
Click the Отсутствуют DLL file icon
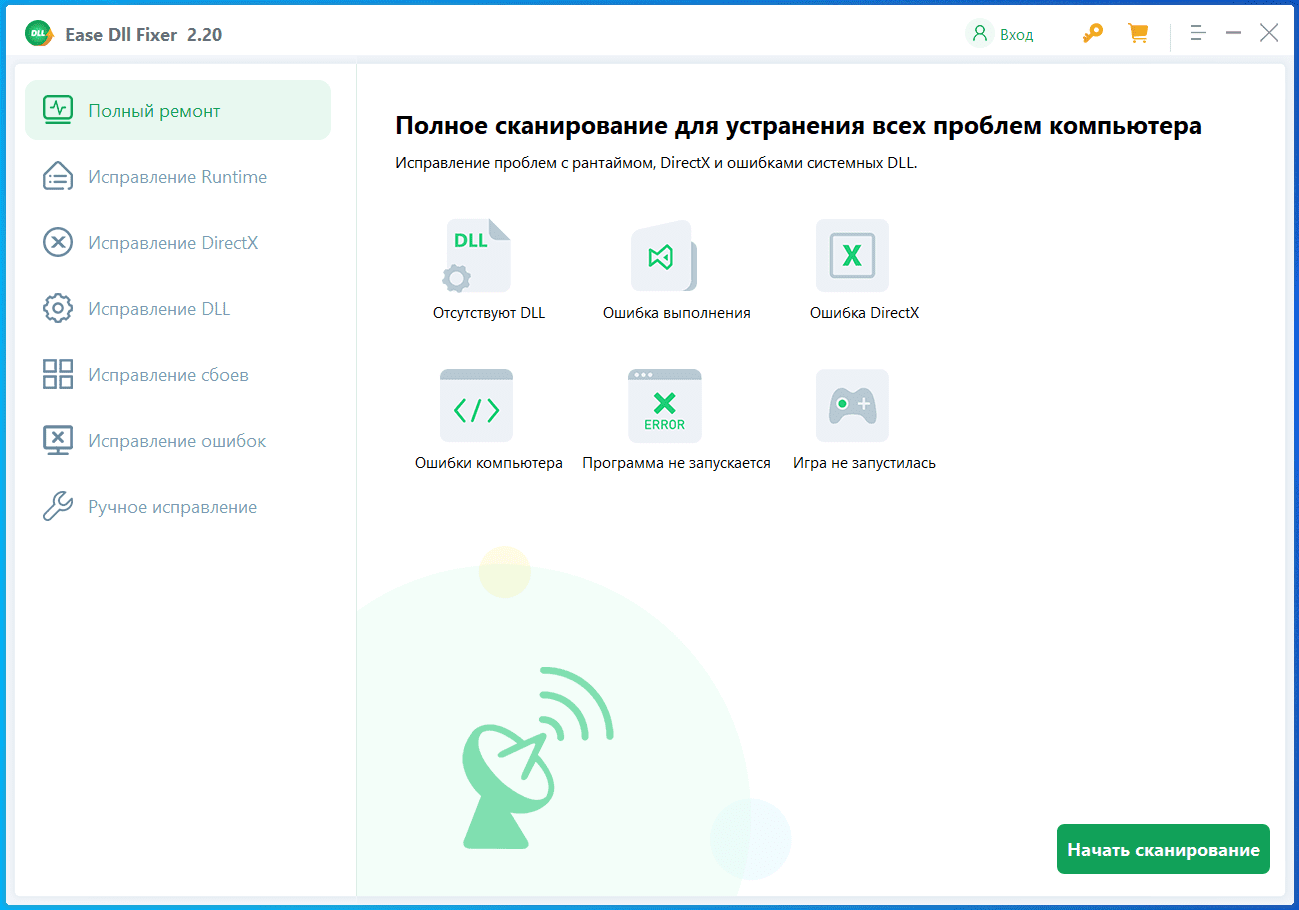click(477, 256)
